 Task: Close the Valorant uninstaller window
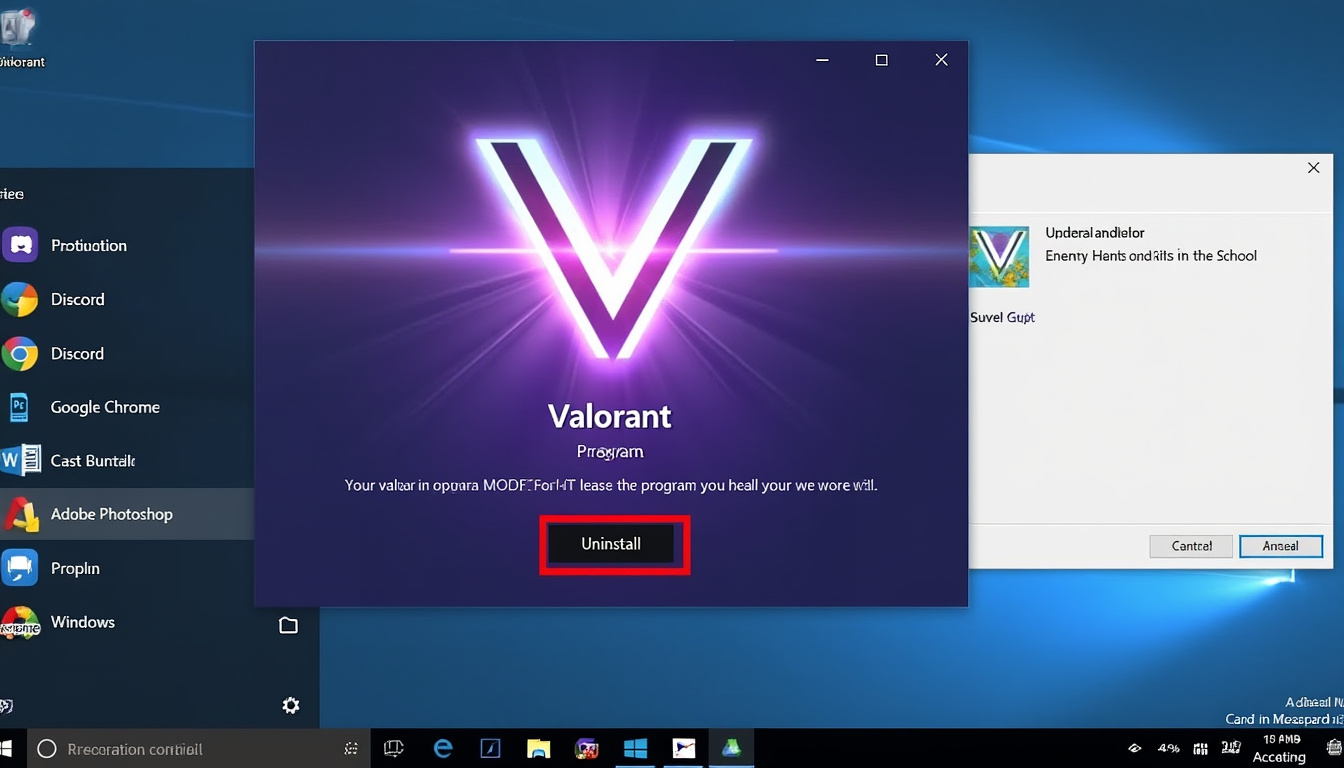point(941,60)
